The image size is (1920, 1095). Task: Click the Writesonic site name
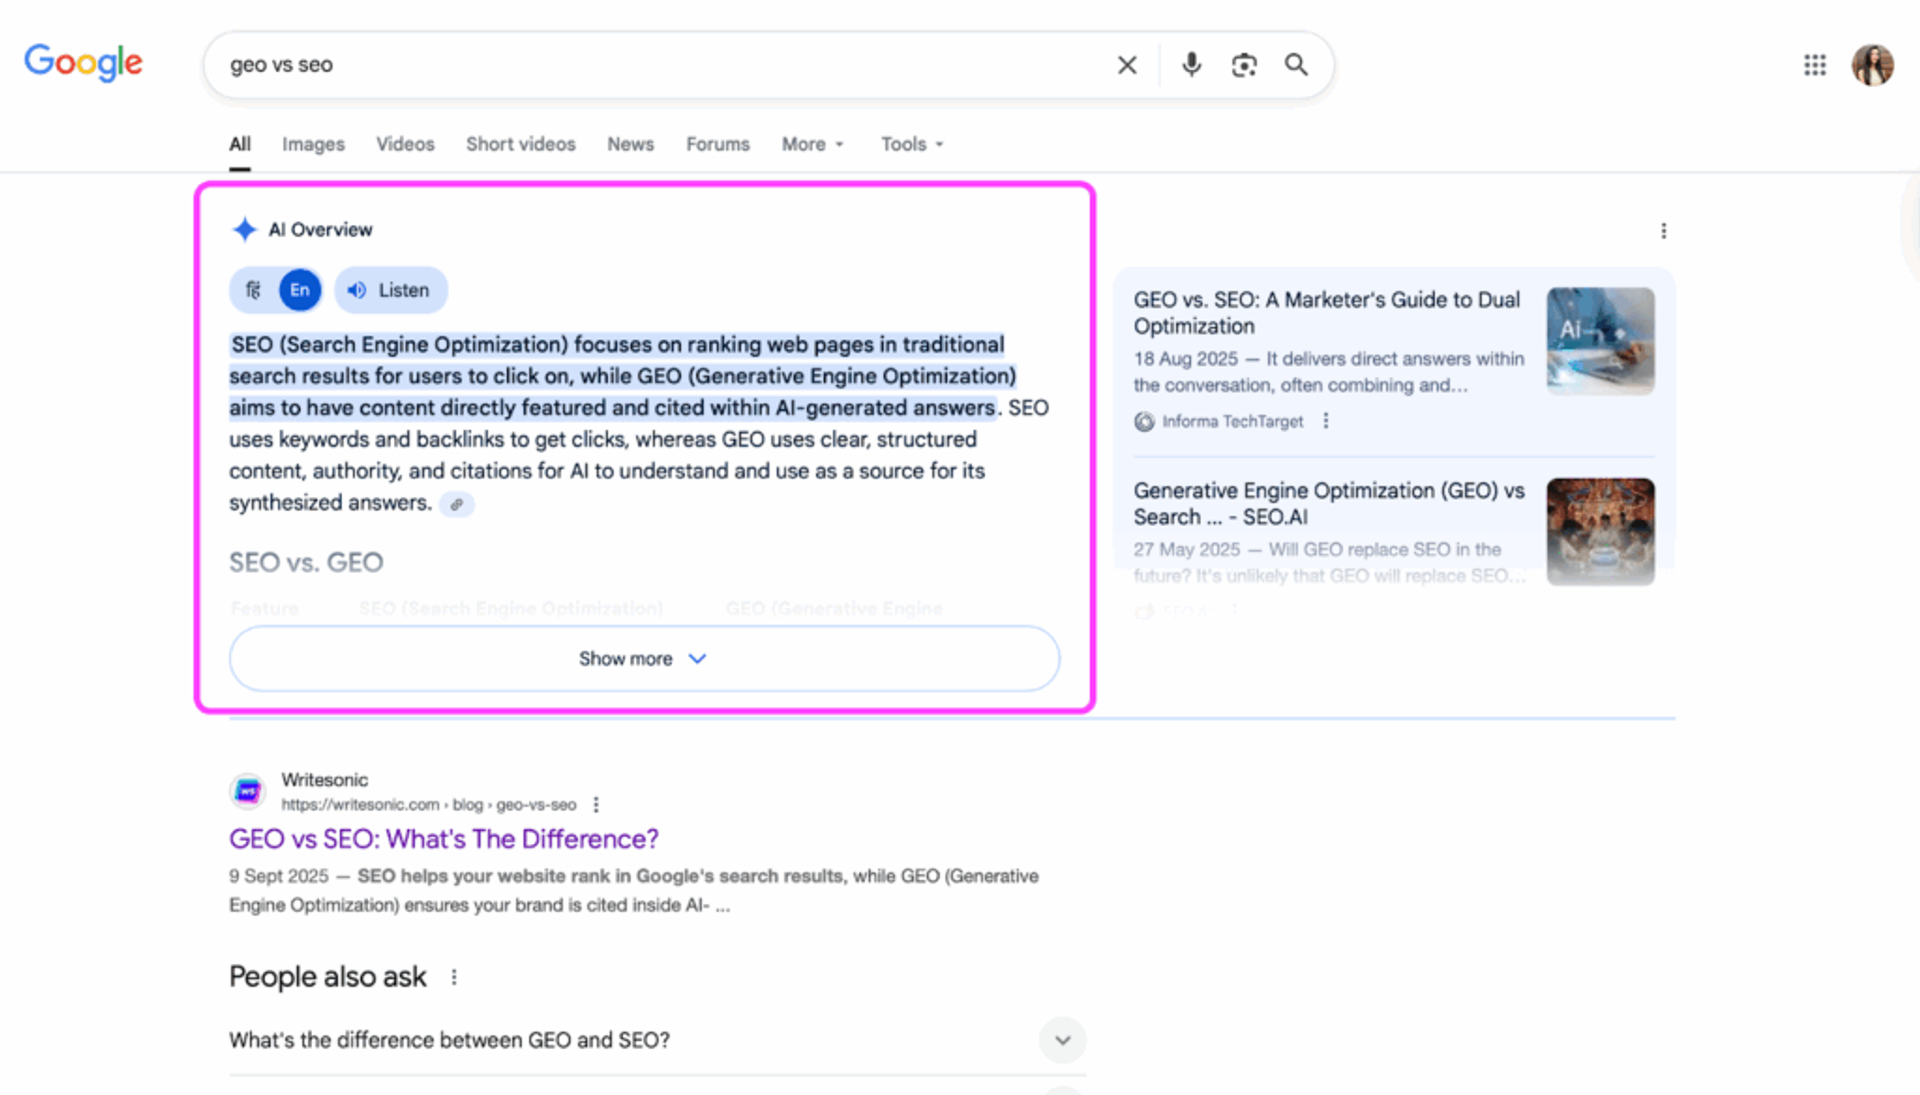325,780
